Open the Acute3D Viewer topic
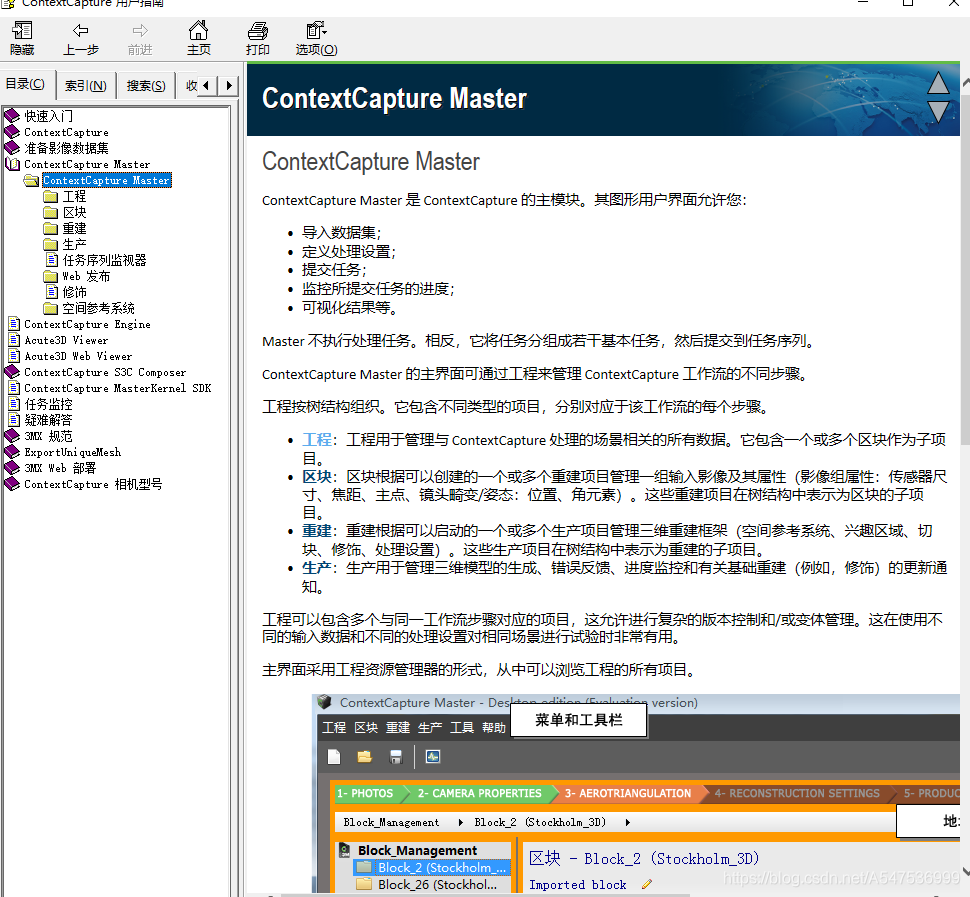This screenshot has width=970, height=897. coord(58,340)
